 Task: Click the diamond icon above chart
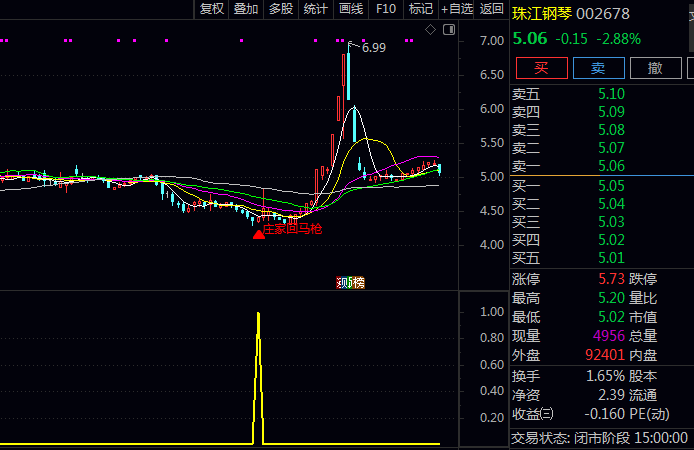click(x=430, y=30)
